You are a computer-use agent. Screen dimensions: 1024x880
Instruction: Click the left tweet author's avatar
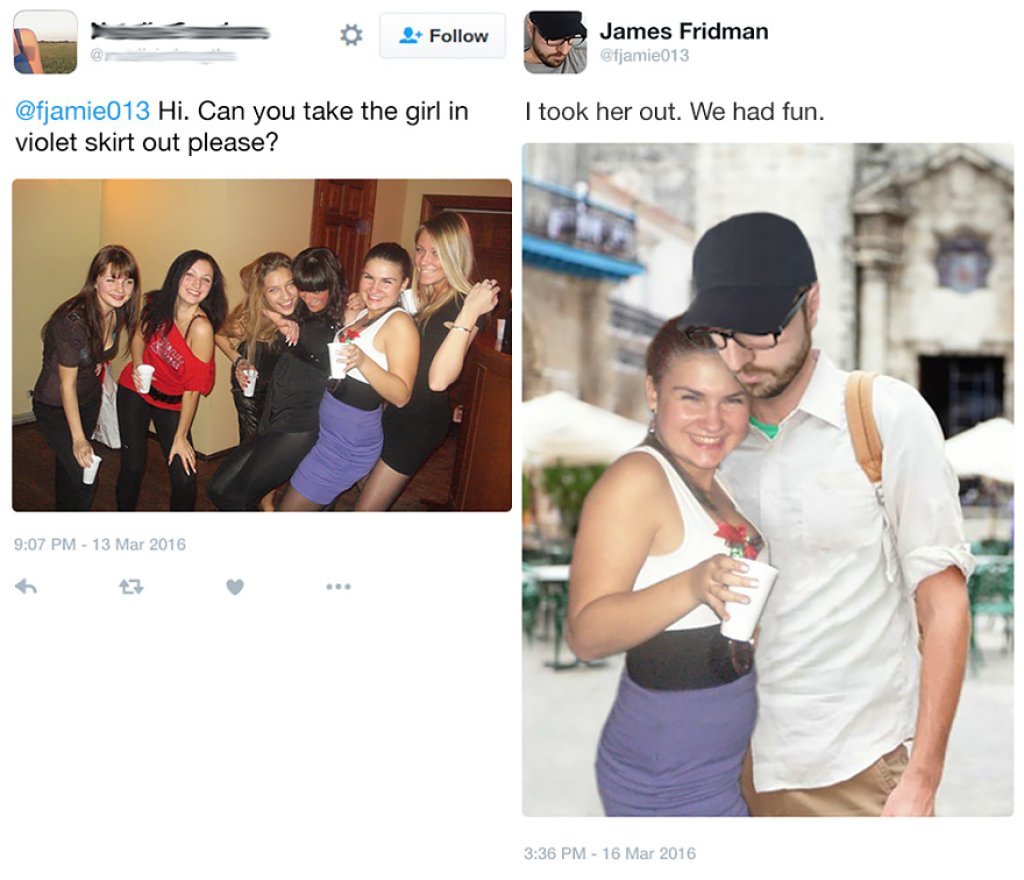point(45,42)
